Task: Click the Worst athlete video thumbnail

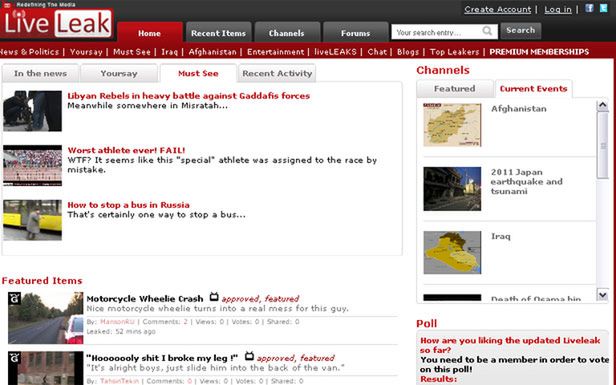Action: tap(33, 165)
